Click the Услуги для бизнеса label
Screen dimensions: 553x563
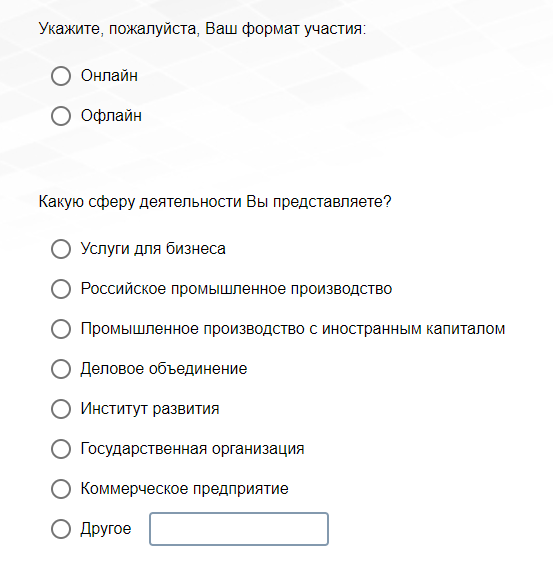153,249
